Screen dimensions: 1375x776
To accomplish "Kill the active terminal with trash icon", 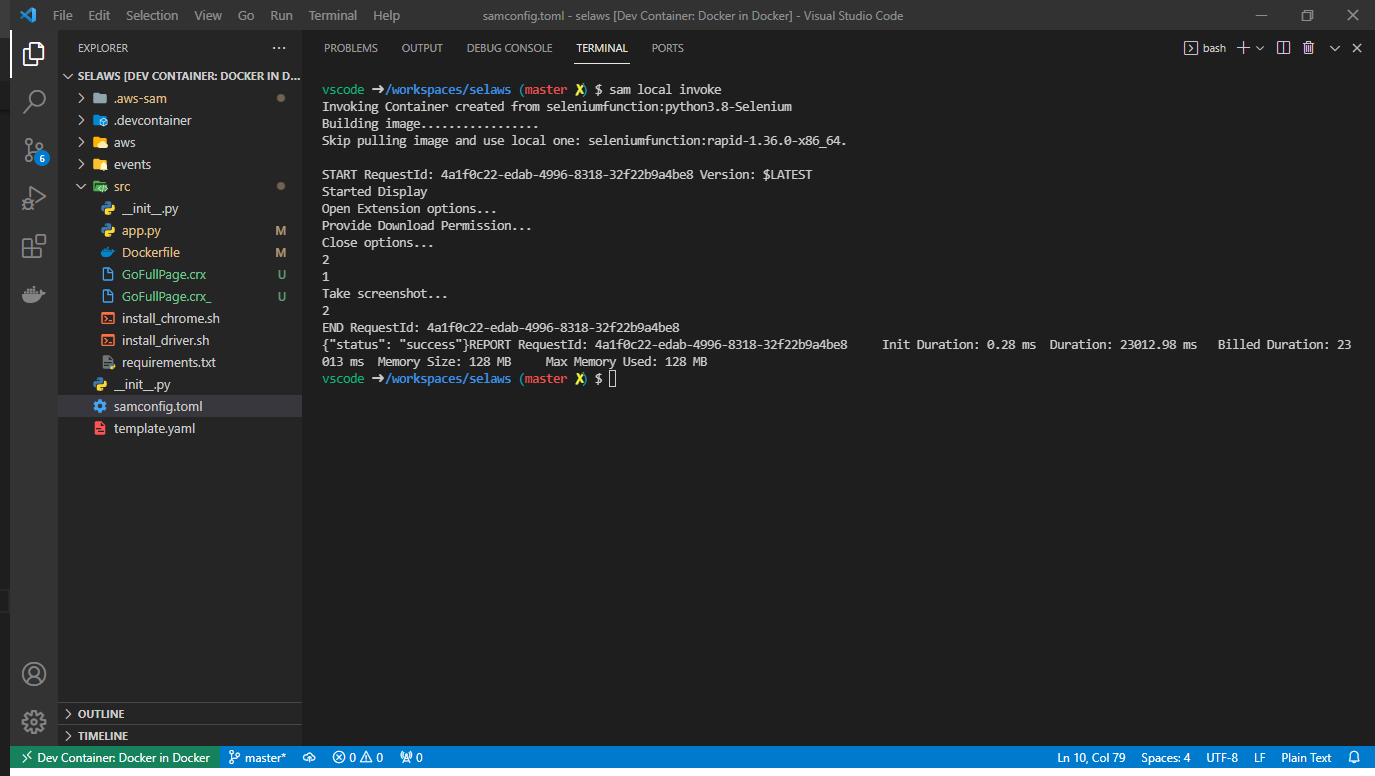I will point(1308,47).
